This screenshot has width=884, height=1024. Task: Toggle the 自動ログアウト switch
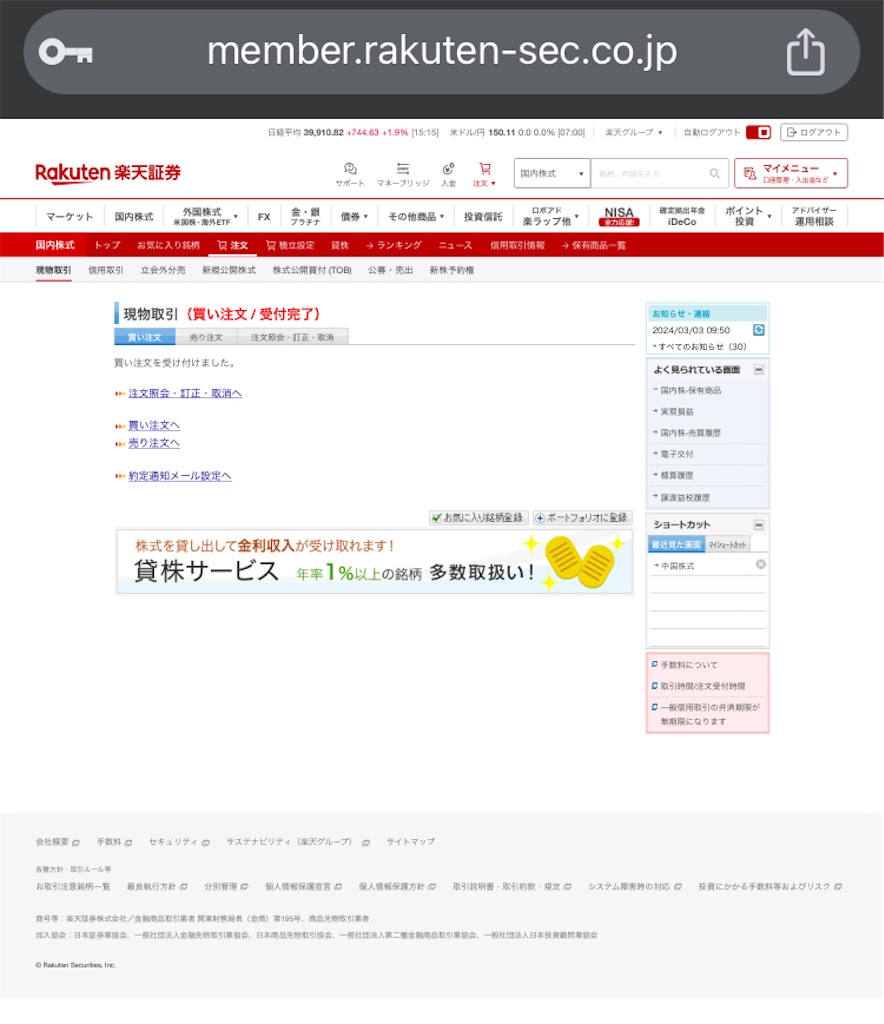[761, 132]
